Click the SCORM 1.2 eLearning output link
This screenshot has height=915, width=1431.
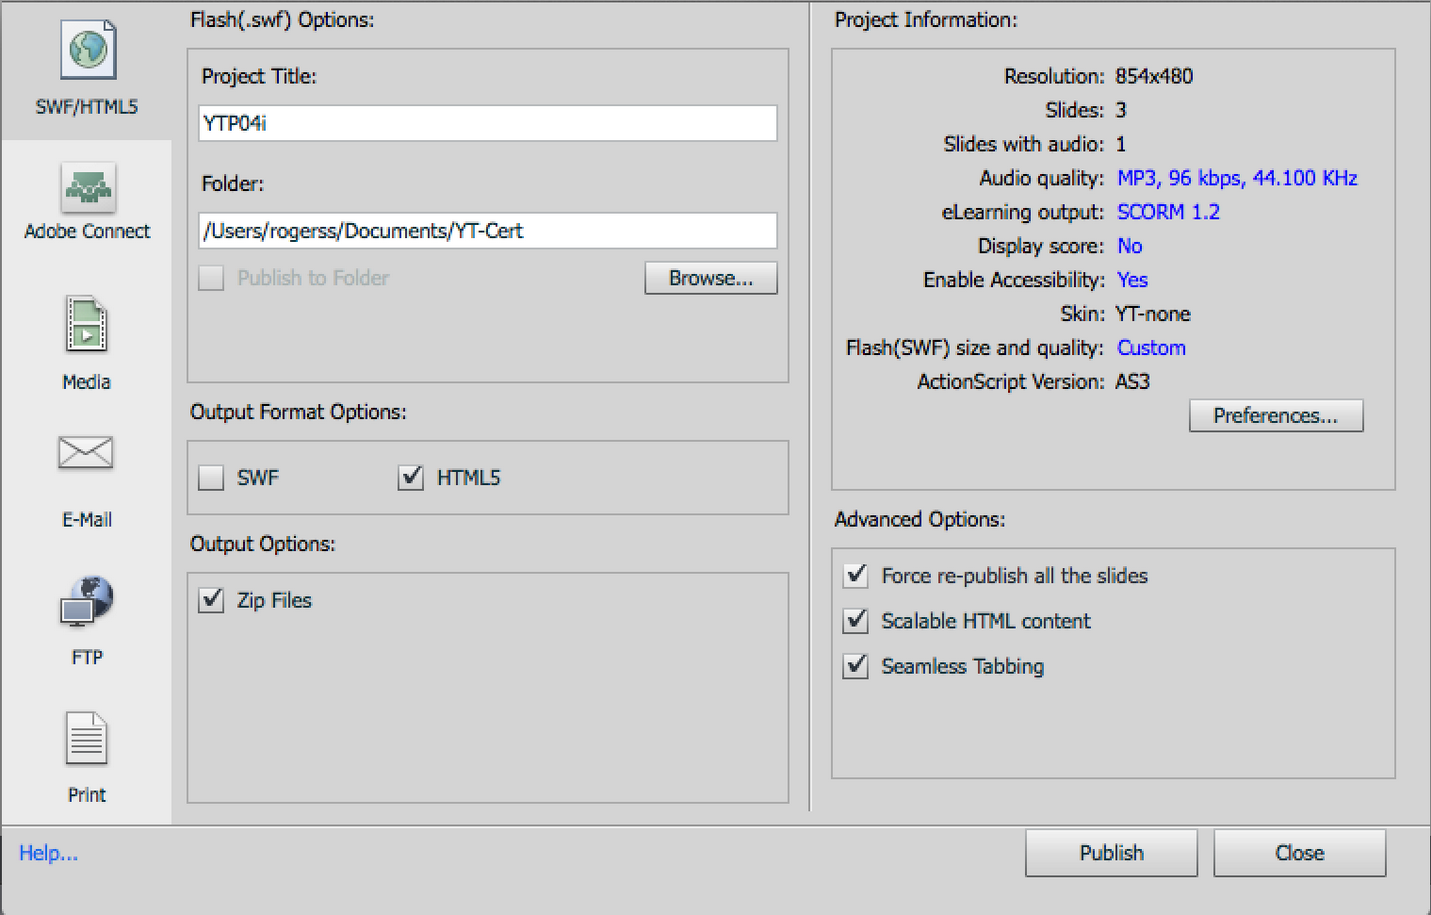pos(1168,212)
